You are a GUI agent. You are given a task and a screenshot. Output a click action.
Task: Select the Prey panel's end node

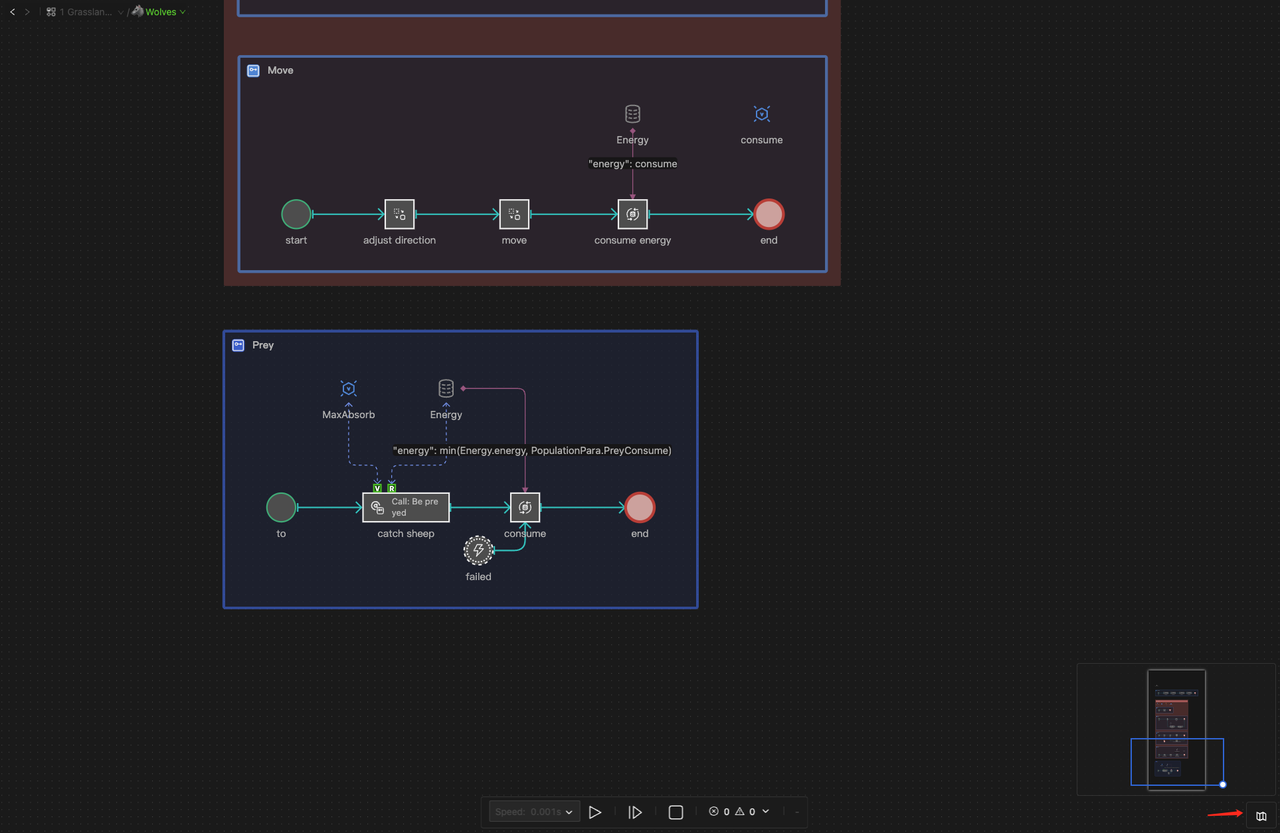click(640, 508)
